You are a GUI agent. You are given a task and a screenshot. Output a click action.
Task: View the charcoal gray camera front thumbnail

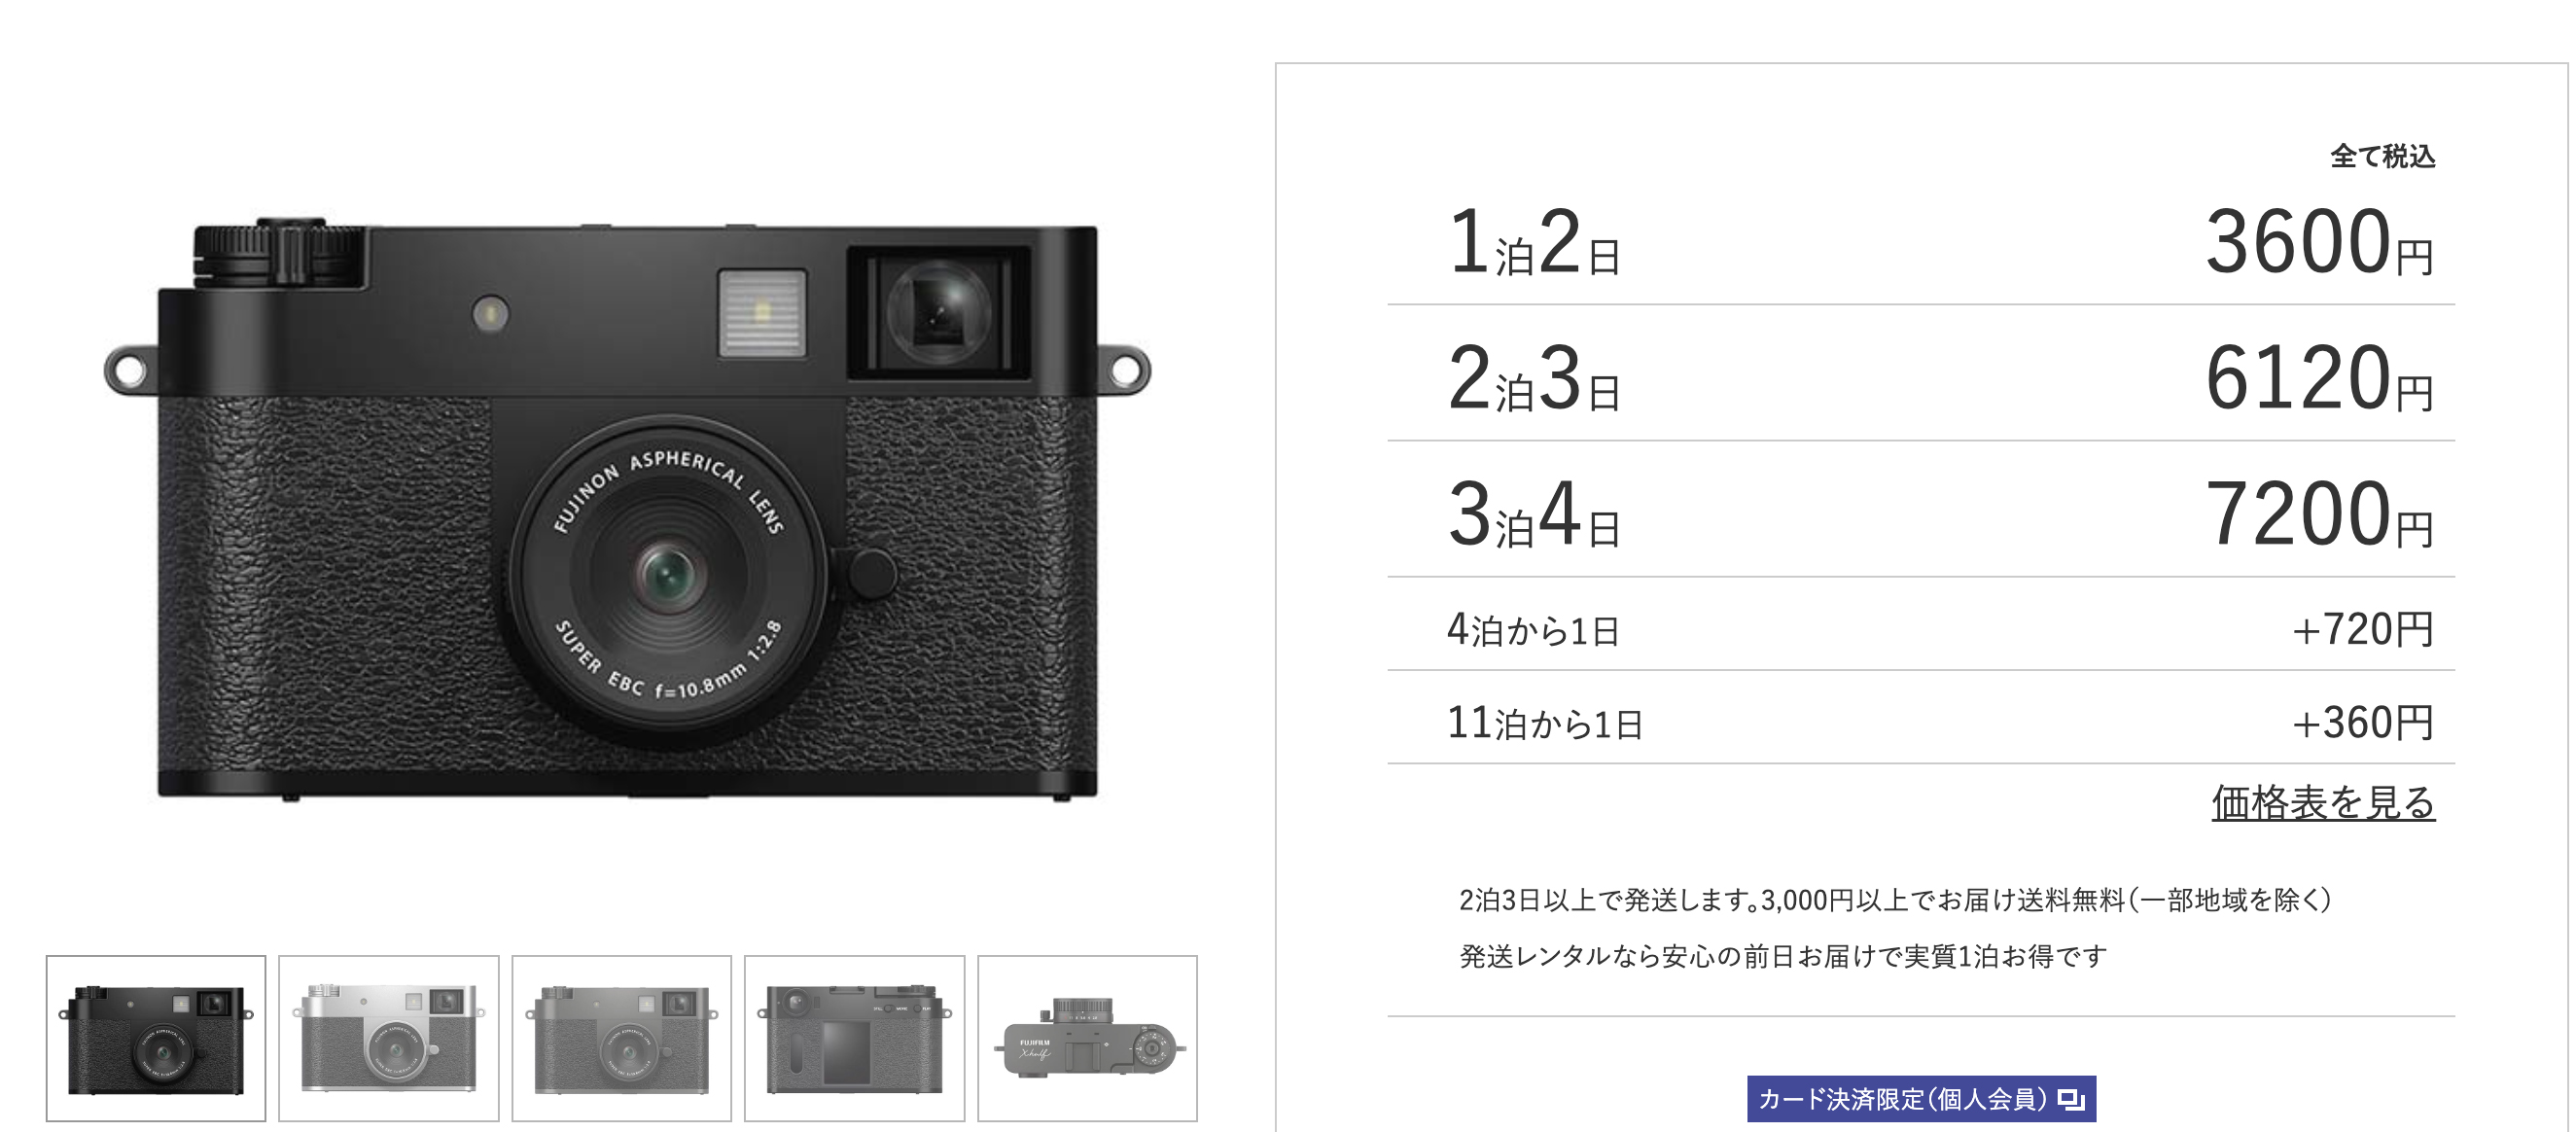coord(621,1038)
